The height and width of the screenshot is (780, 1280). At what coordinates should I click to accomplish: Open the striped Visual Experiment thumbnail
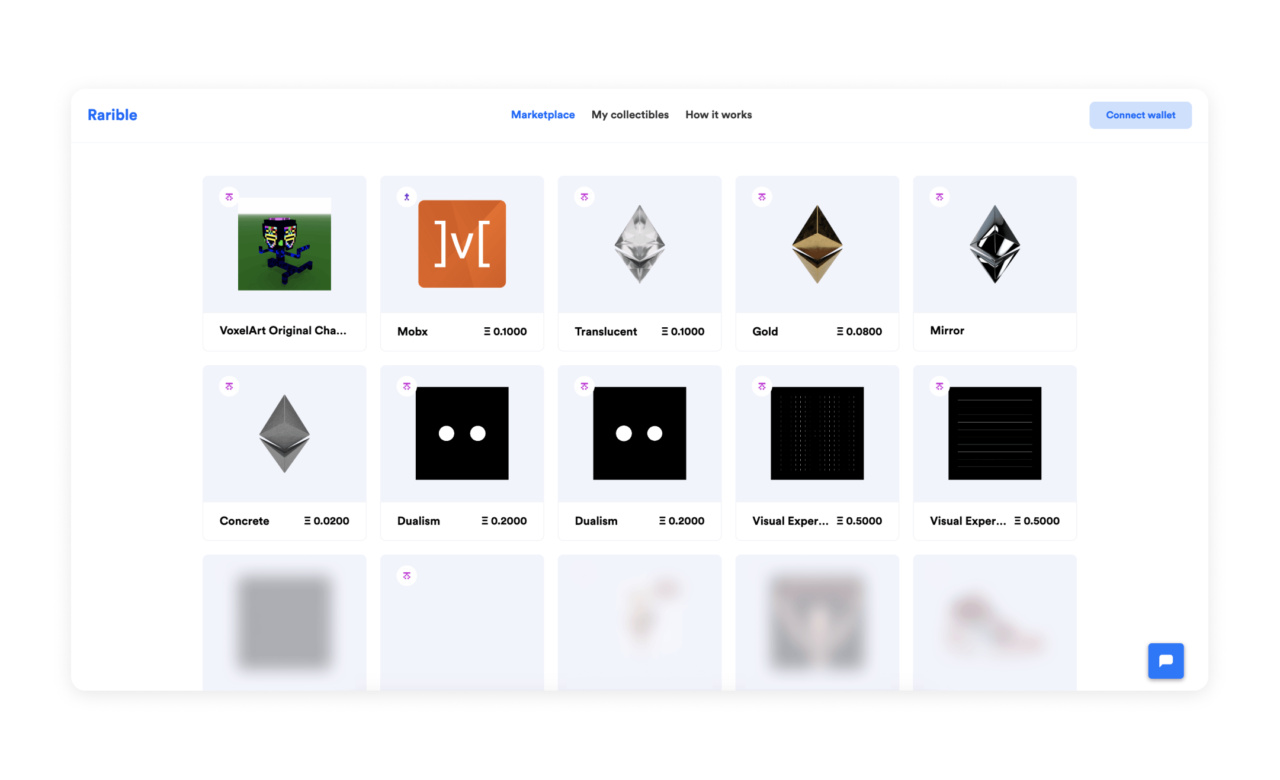pyautogui.click(x=995, y=433)
